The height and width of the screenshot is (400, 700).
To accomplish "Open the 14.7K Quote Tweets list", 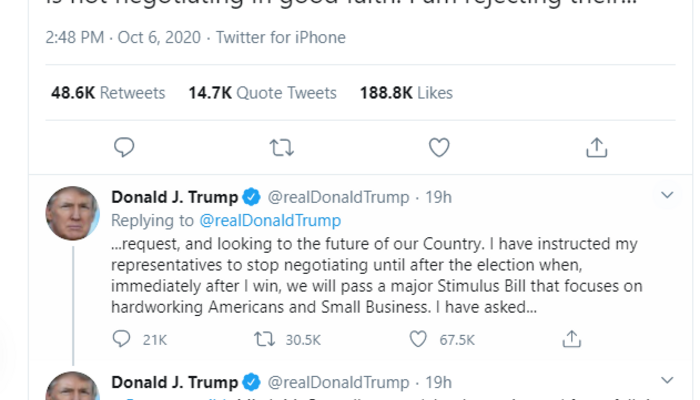I will (262, 93).
